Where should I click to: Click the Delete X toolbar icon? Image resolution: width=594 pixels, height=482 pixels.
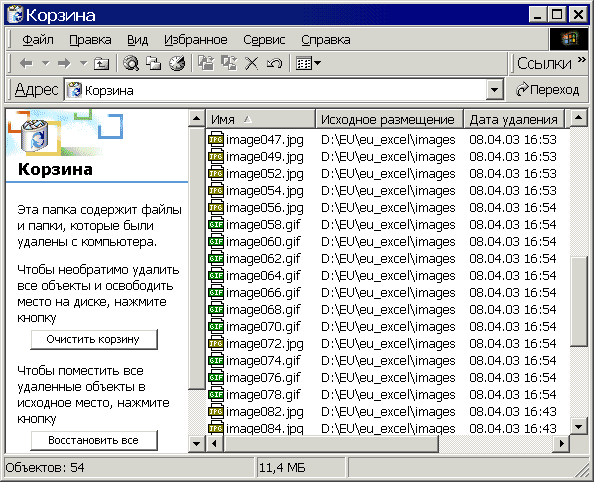[x=251, y=63]
